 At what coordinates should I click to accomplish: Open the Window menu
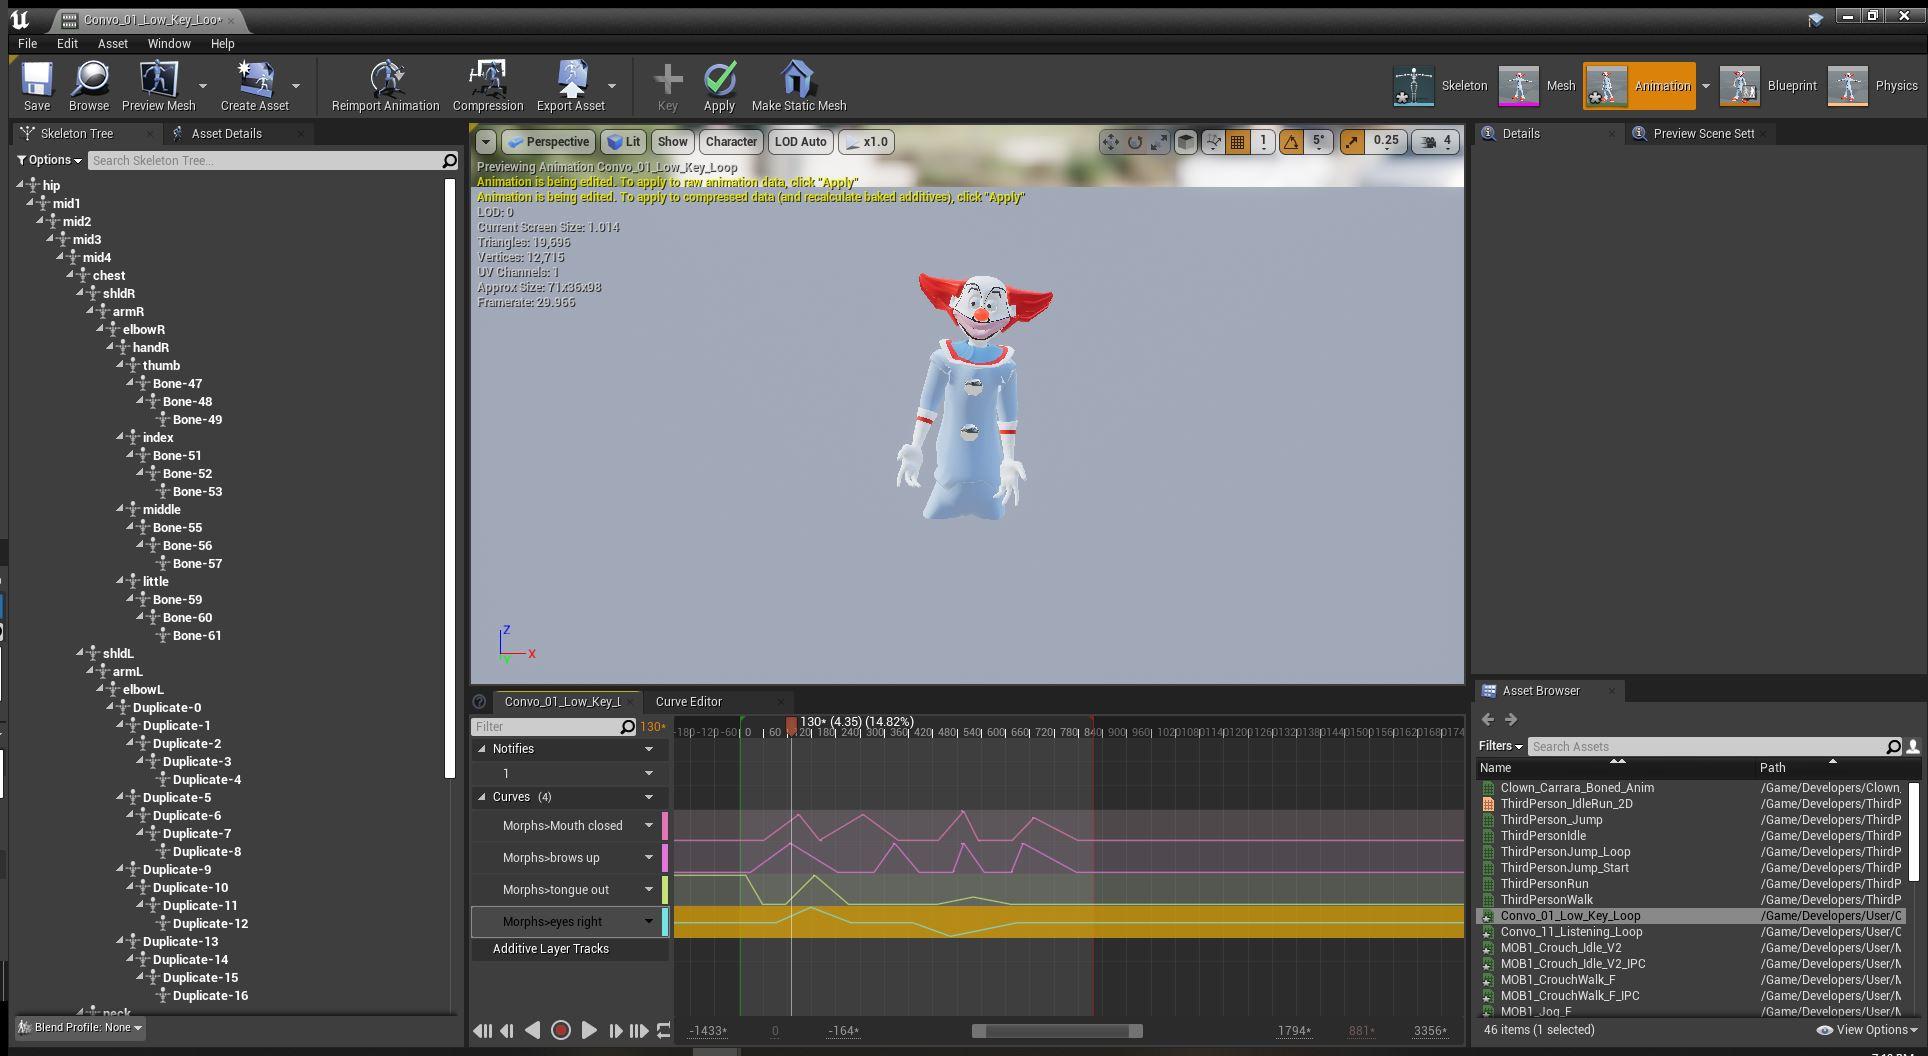click(x=169, y=44)
